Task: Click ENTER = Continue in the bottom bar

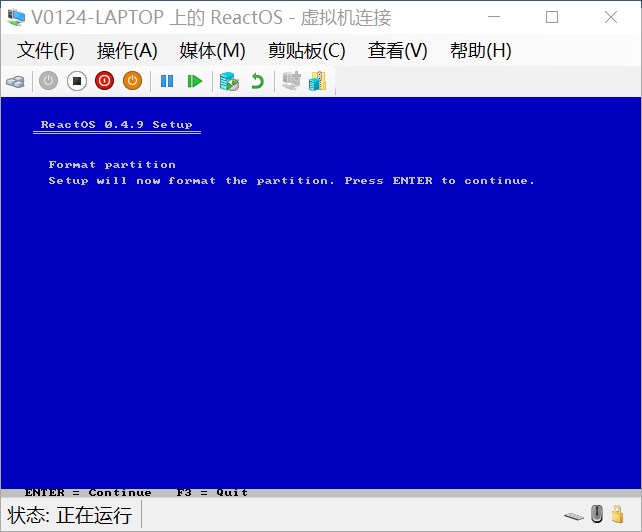Action: [x=88, y=493]
